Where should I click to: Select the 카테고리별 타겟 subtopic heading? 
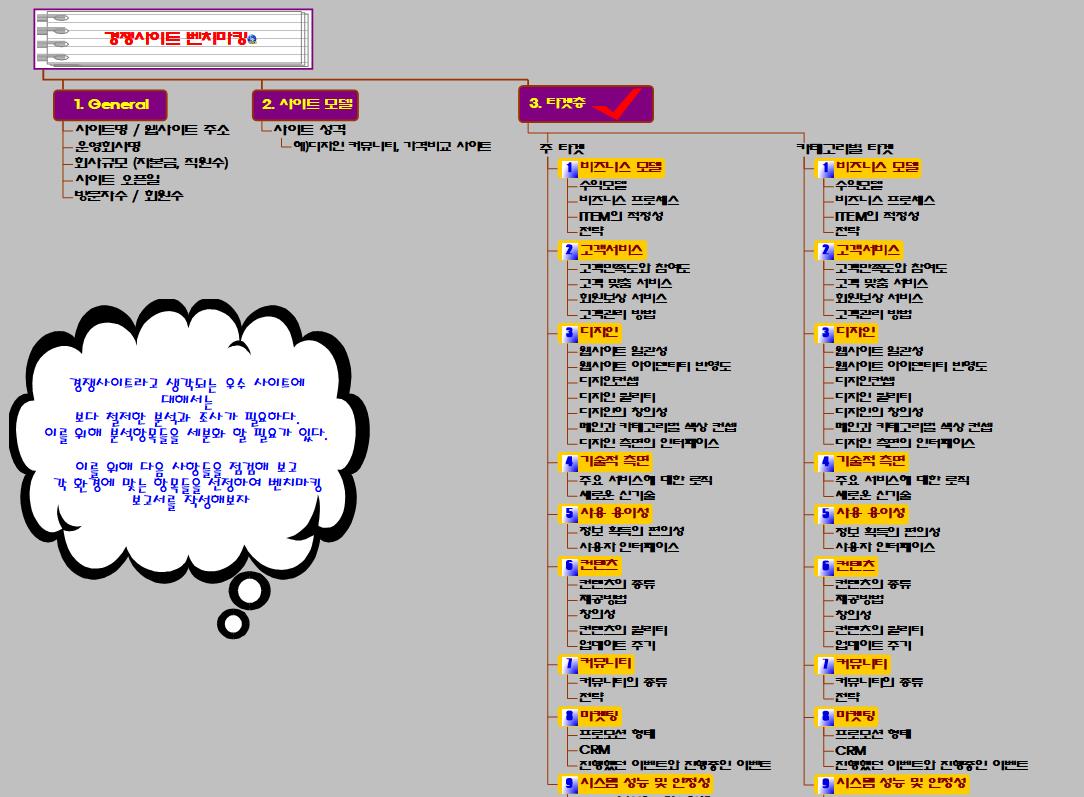(x=844, y=148)
